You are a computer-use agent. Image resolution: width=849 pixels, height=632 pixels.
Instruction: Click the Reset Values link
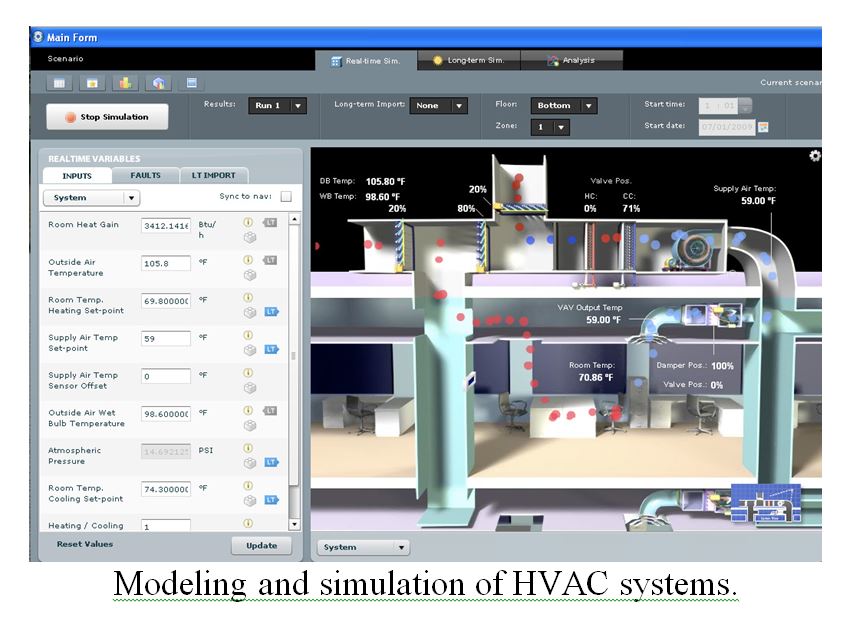[85, 545]
